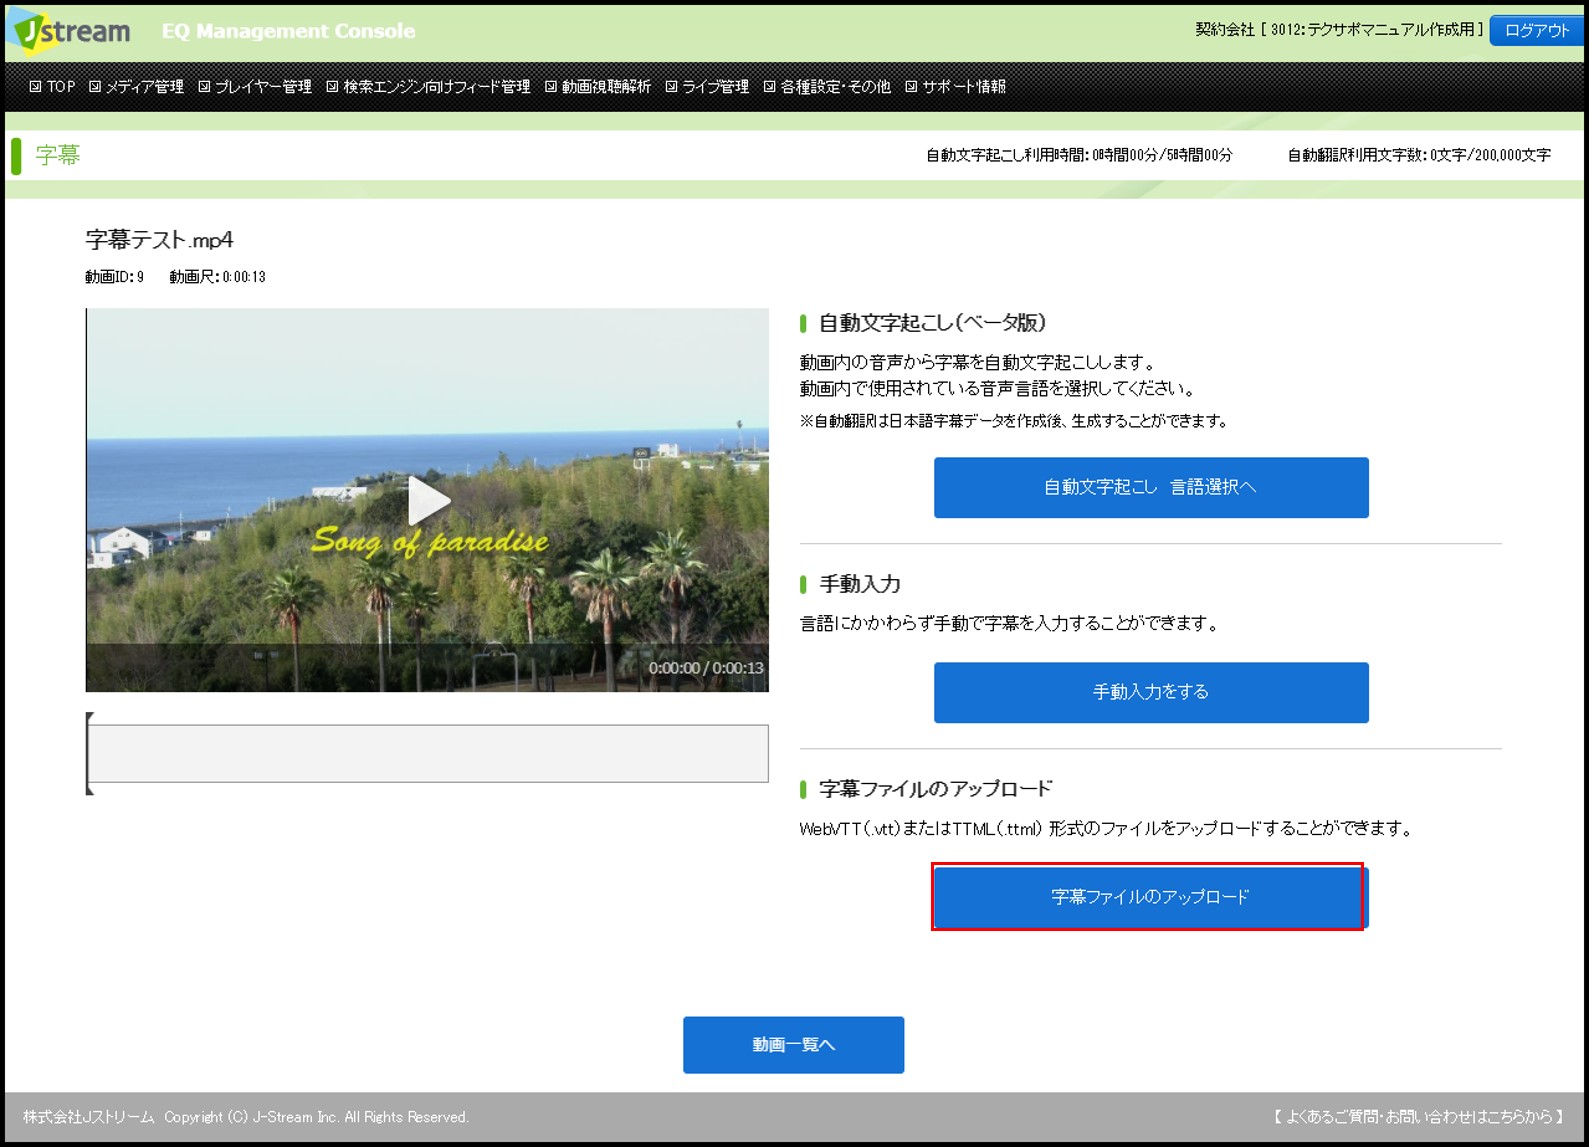
Task: Click the 動画ID: 9 text
Action: (x=114, y=277)
